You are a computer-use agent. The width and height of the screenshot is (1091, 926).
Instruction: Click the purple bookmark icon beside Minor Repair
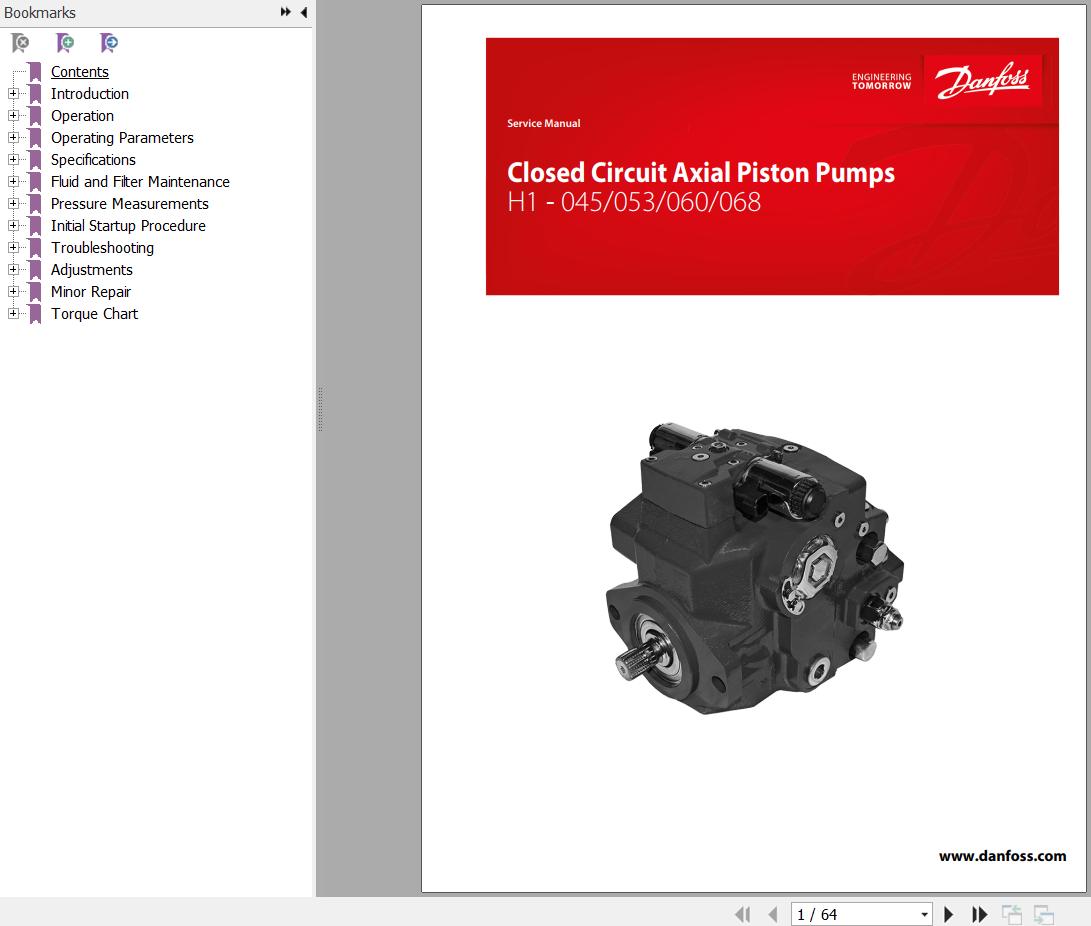[35, 292]
